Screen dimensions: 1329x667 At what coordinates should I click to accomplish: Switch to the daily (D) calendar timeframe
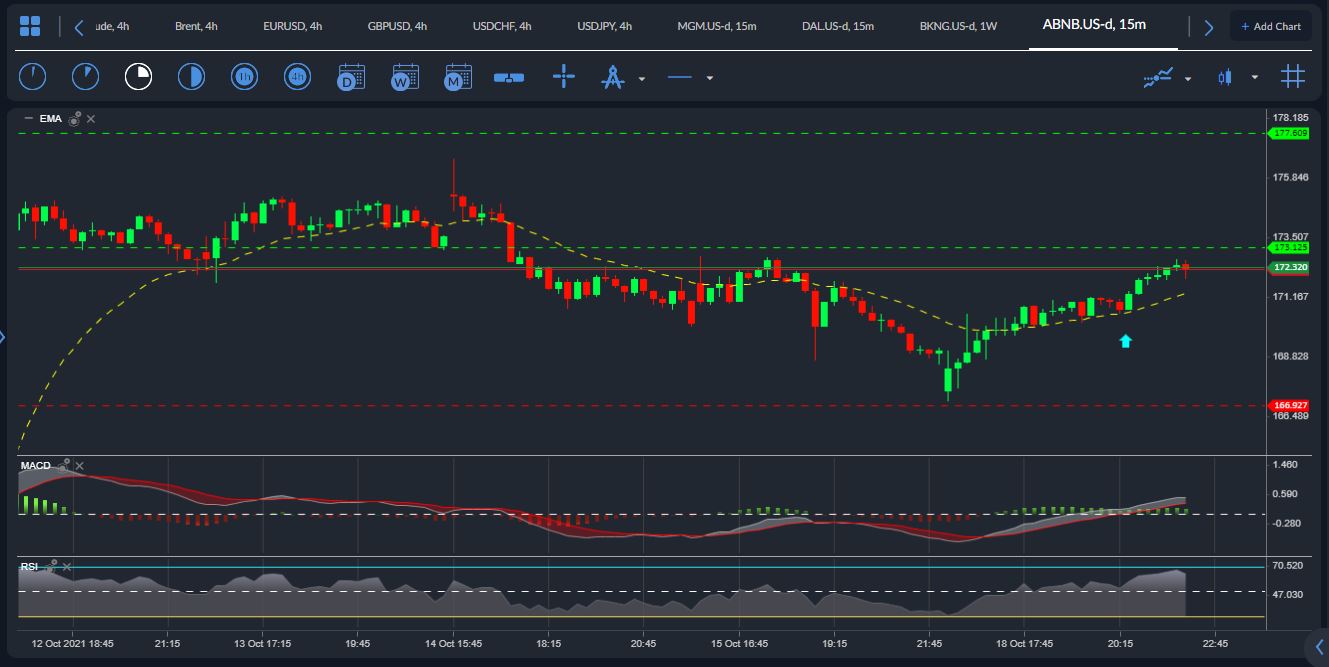coord(350,77)
